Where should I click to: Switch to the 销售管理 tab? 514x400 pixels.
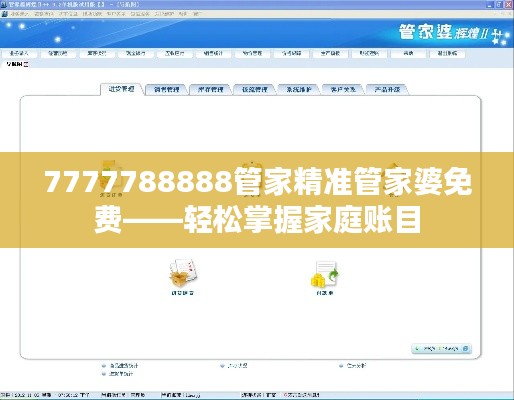pos(167,89)
